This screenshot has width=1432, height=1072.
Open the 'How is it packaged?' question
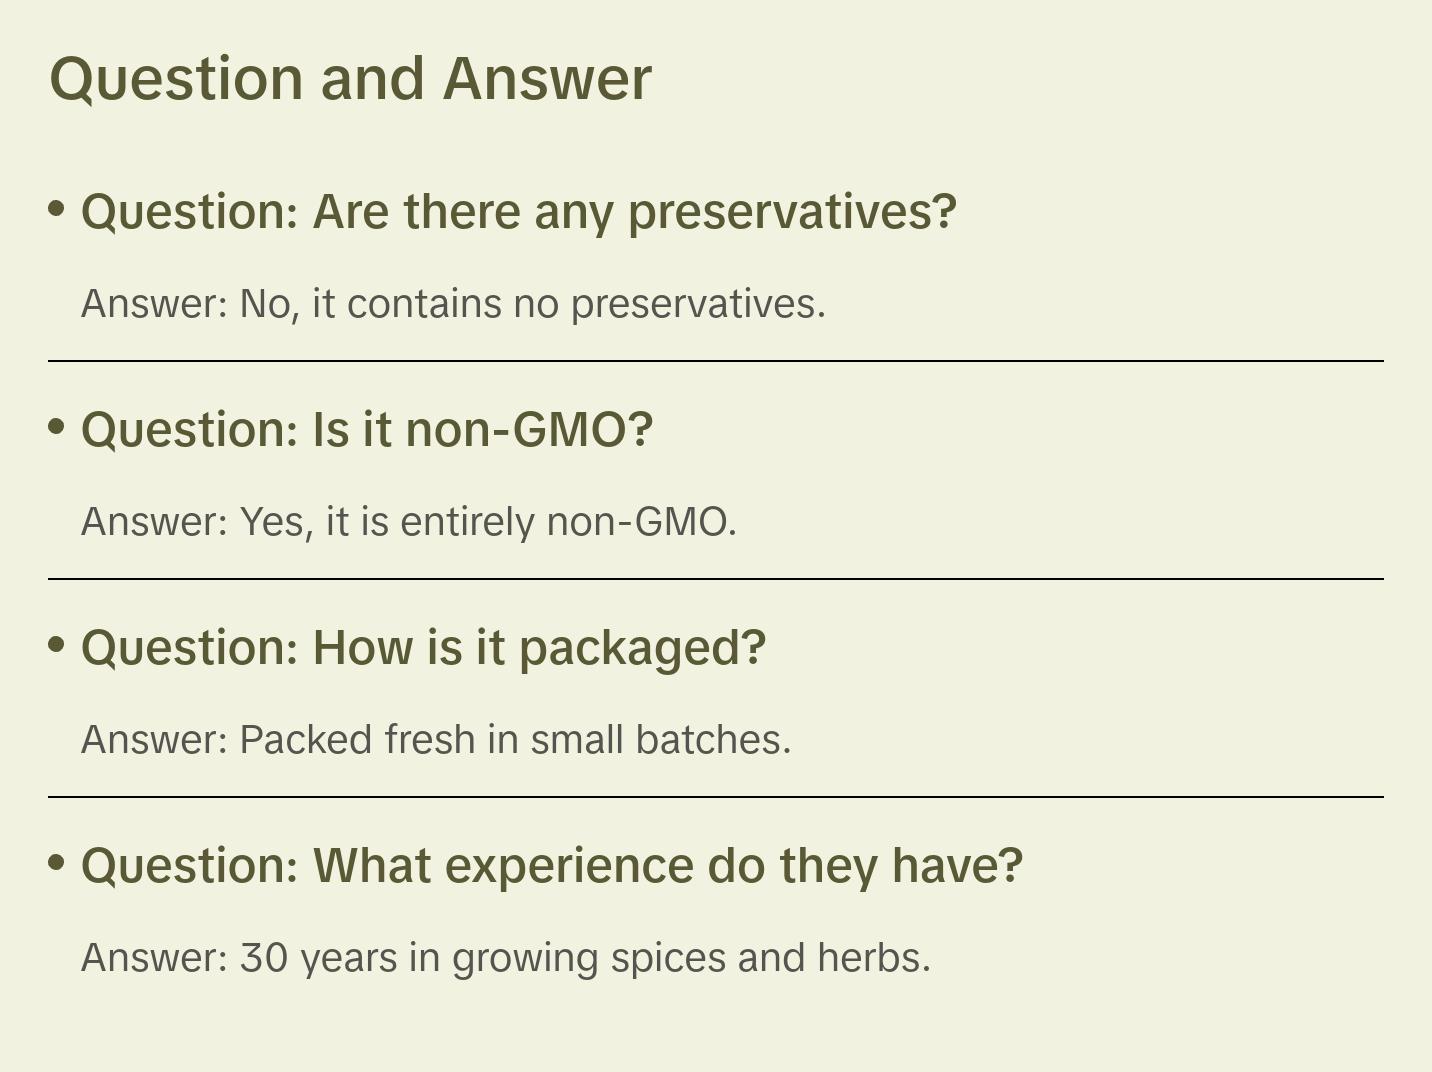click(x=423, y=648)
